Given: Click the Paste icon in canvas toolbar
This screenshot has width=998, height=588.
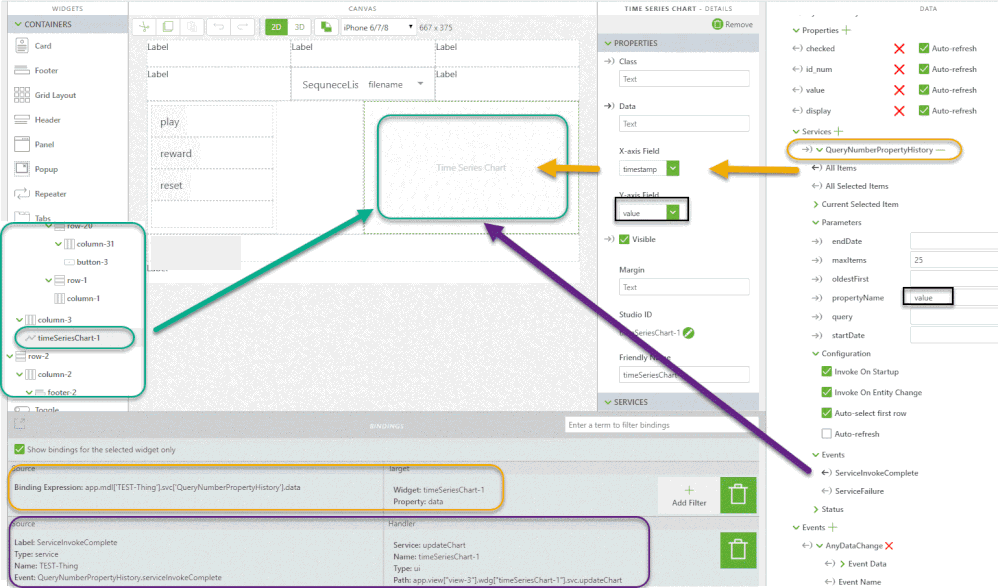Looking at the screenshot, I should [192, 27].
